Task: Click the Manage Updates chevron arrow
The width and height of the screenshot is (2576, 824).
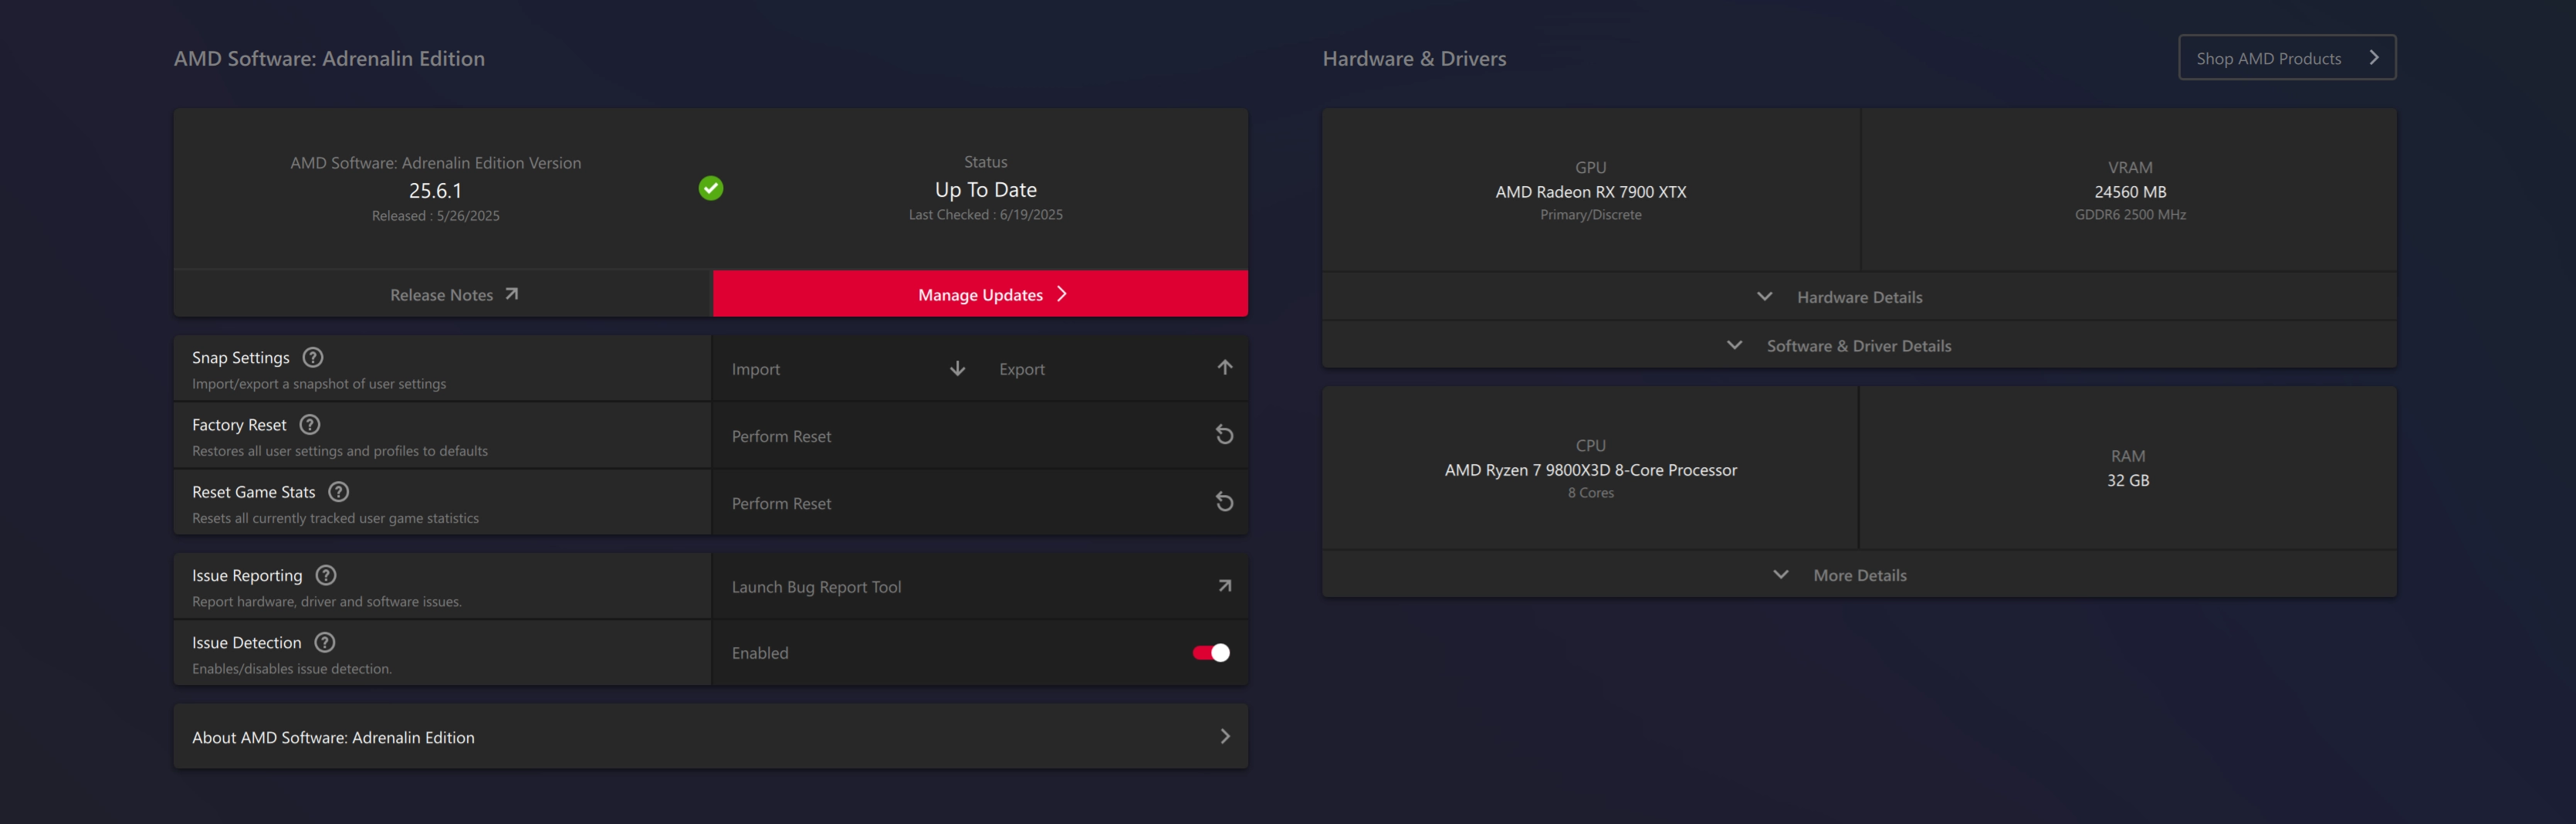Action: tap(1062, 294)
